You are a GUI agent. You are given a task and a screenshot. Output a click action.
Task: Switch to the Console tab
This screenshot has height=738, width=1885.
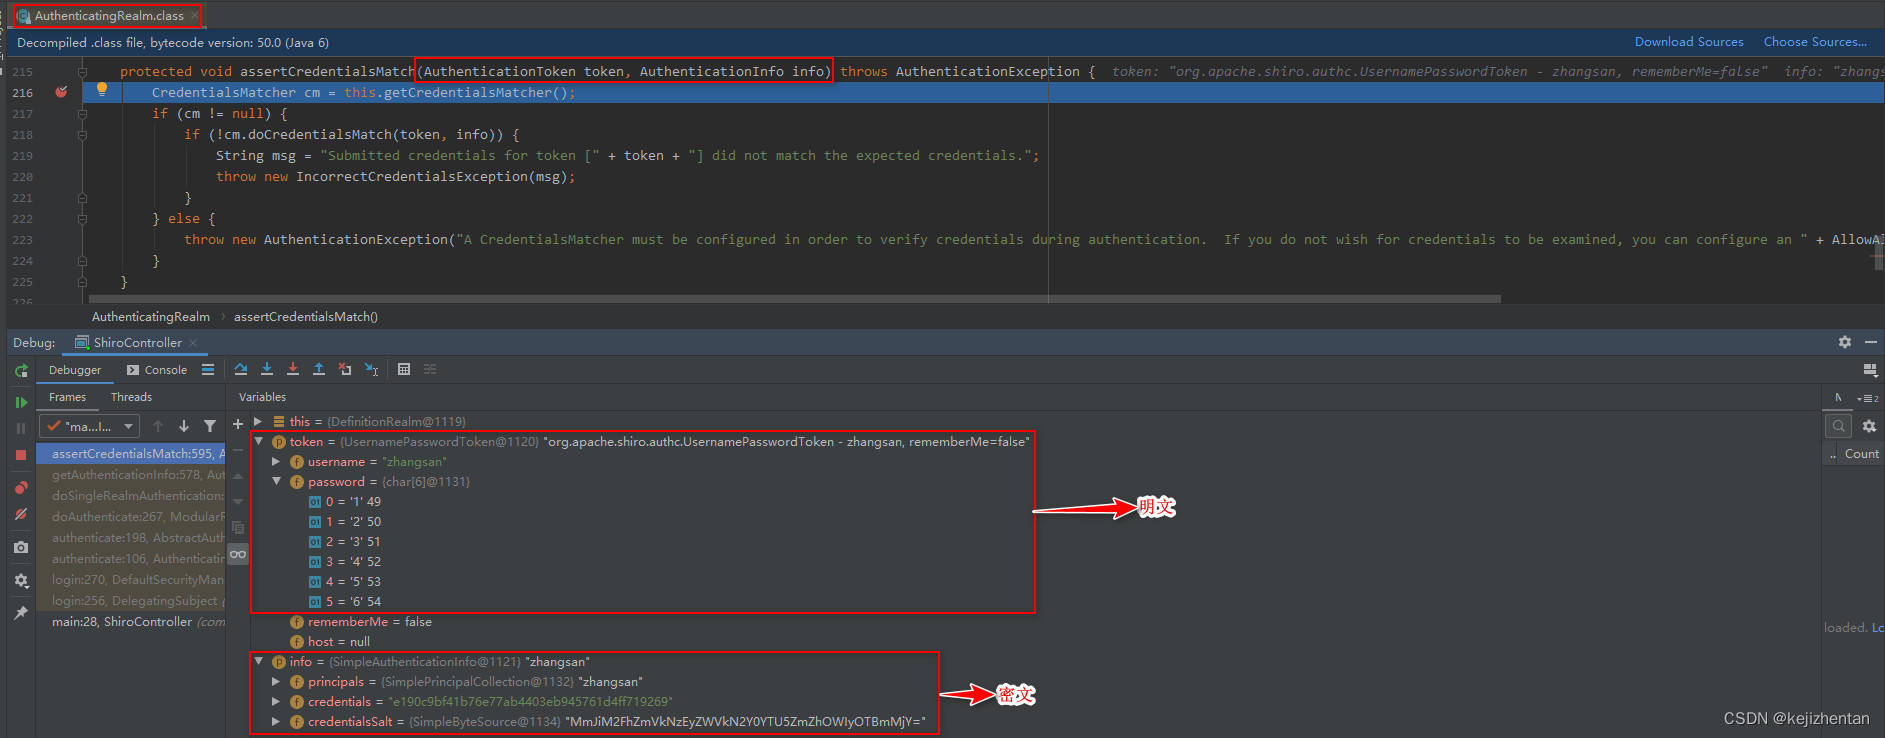pyautogui.click(x=156, y=370)
